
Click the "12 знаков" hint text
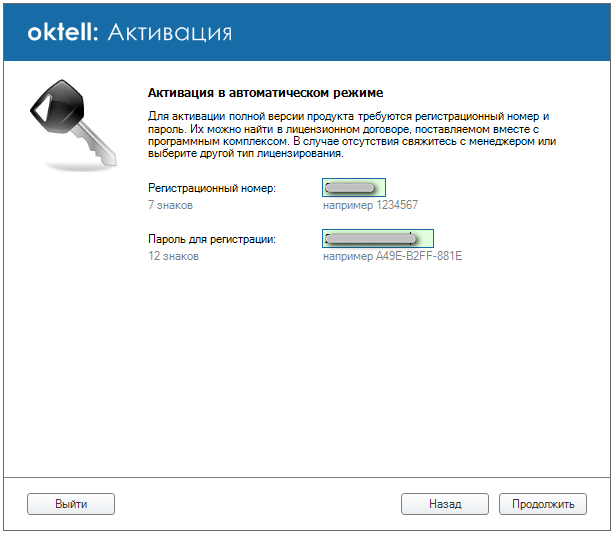pyautogui.click(x=173, y=256)
